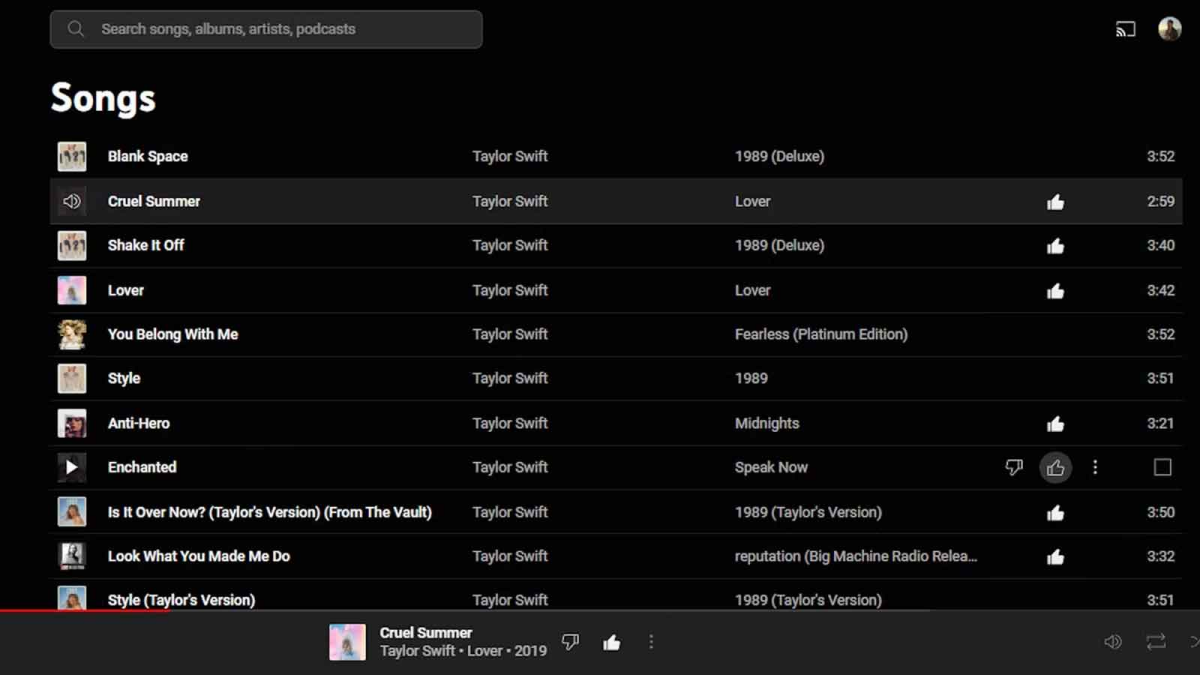Unlike Shake It Off in list

click(x=1055, y=246)
